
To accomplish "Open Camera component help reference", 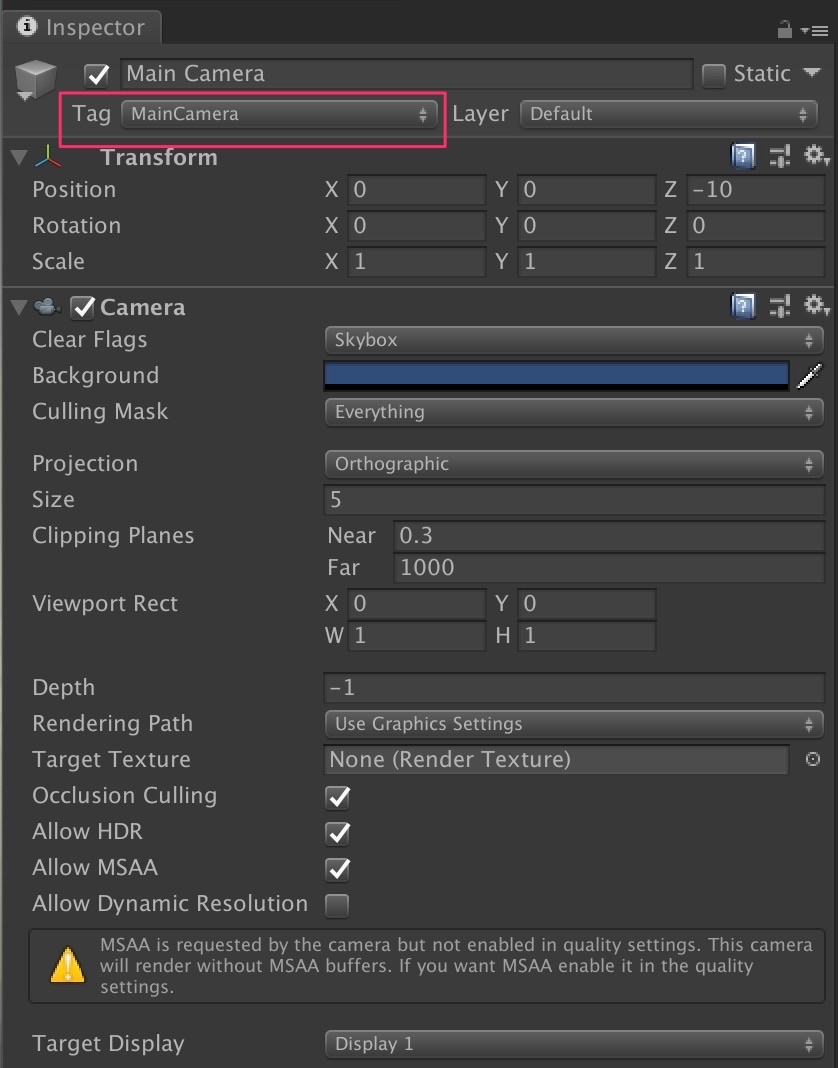I will (743, 306).
